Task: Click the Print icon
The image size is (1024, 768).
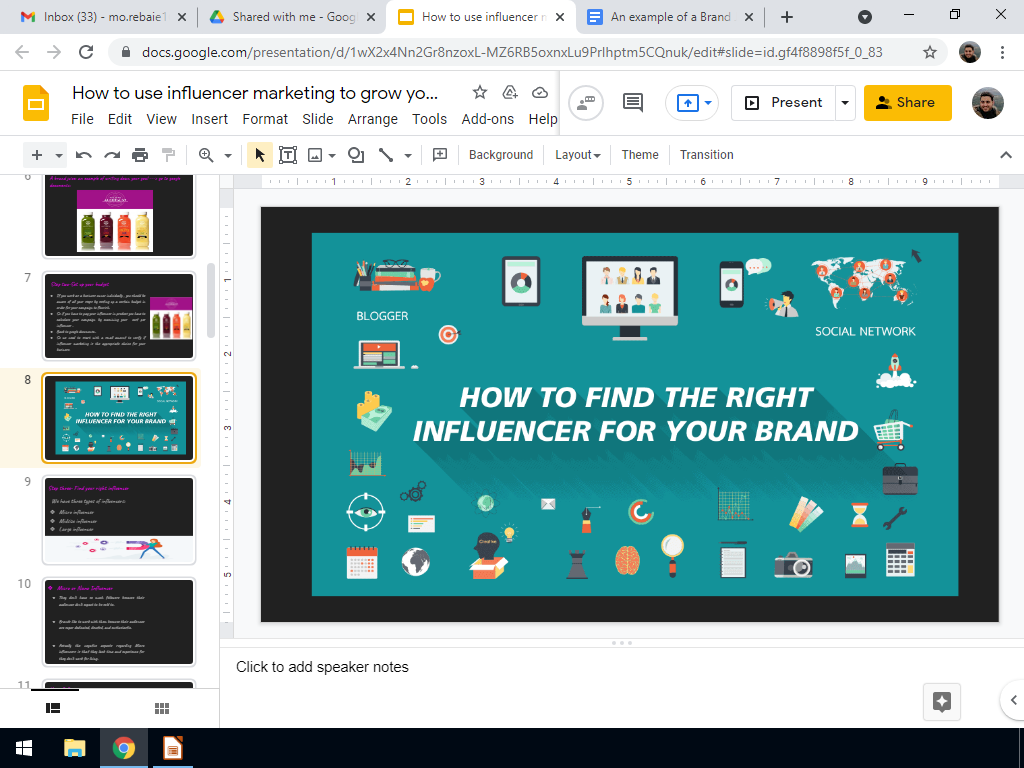Action: 140,155
